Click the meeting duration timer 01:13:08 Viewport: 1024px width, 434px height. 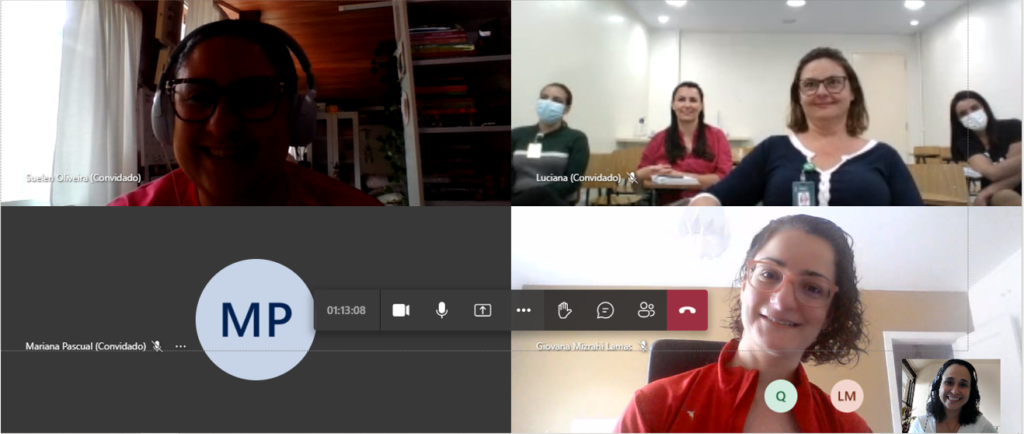tap(346, 310)
